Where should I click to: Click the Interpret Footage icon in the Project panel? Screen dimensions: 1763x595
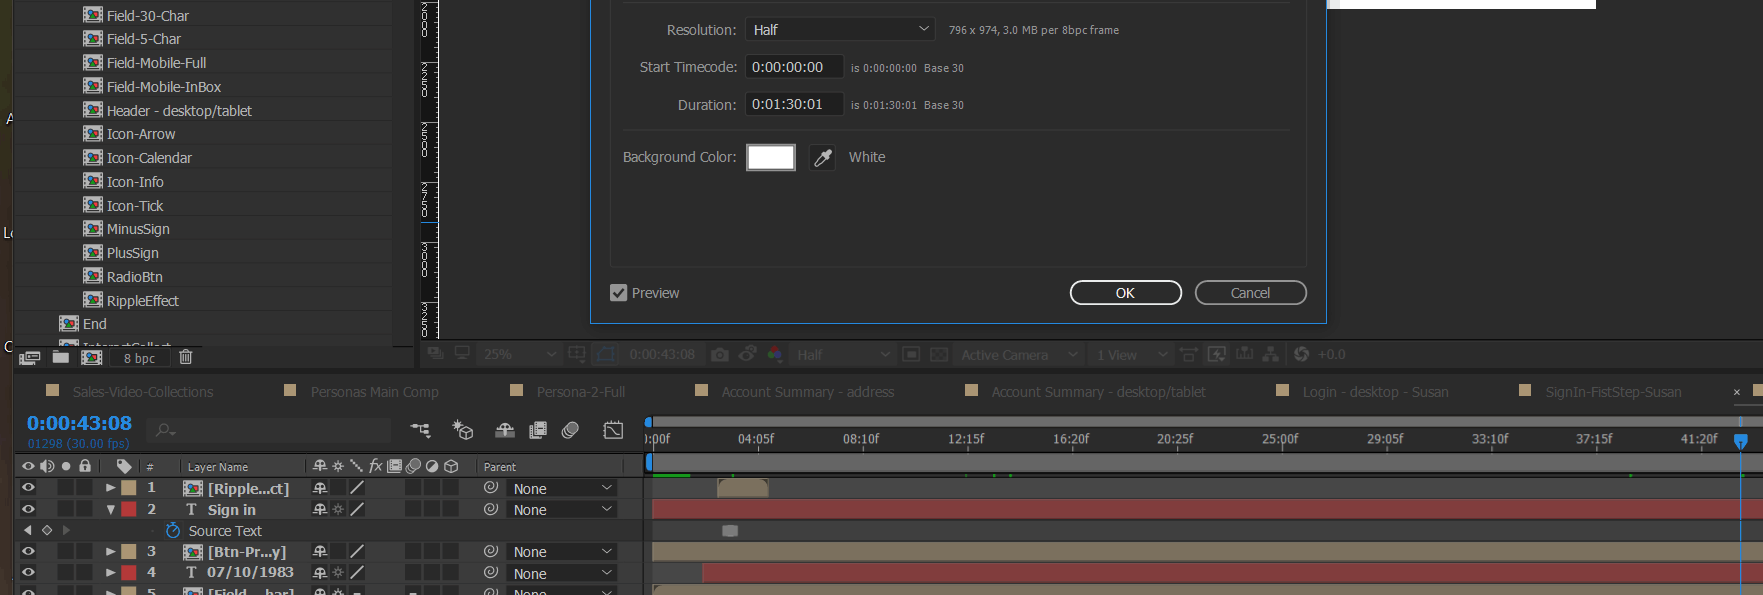coord(29,357)
